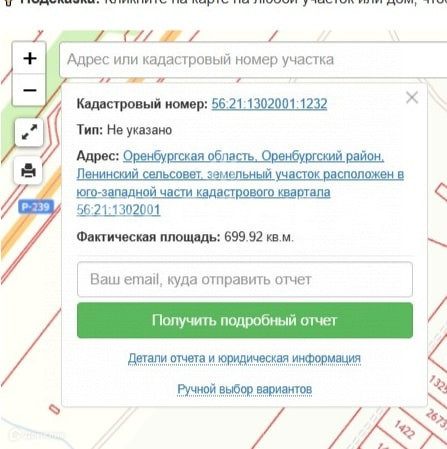Image resolution: width=447 pixels, height=449 pixels.
Task: Click quarter number 56:21:1302001 in address
Action: (x=118, y=210)
